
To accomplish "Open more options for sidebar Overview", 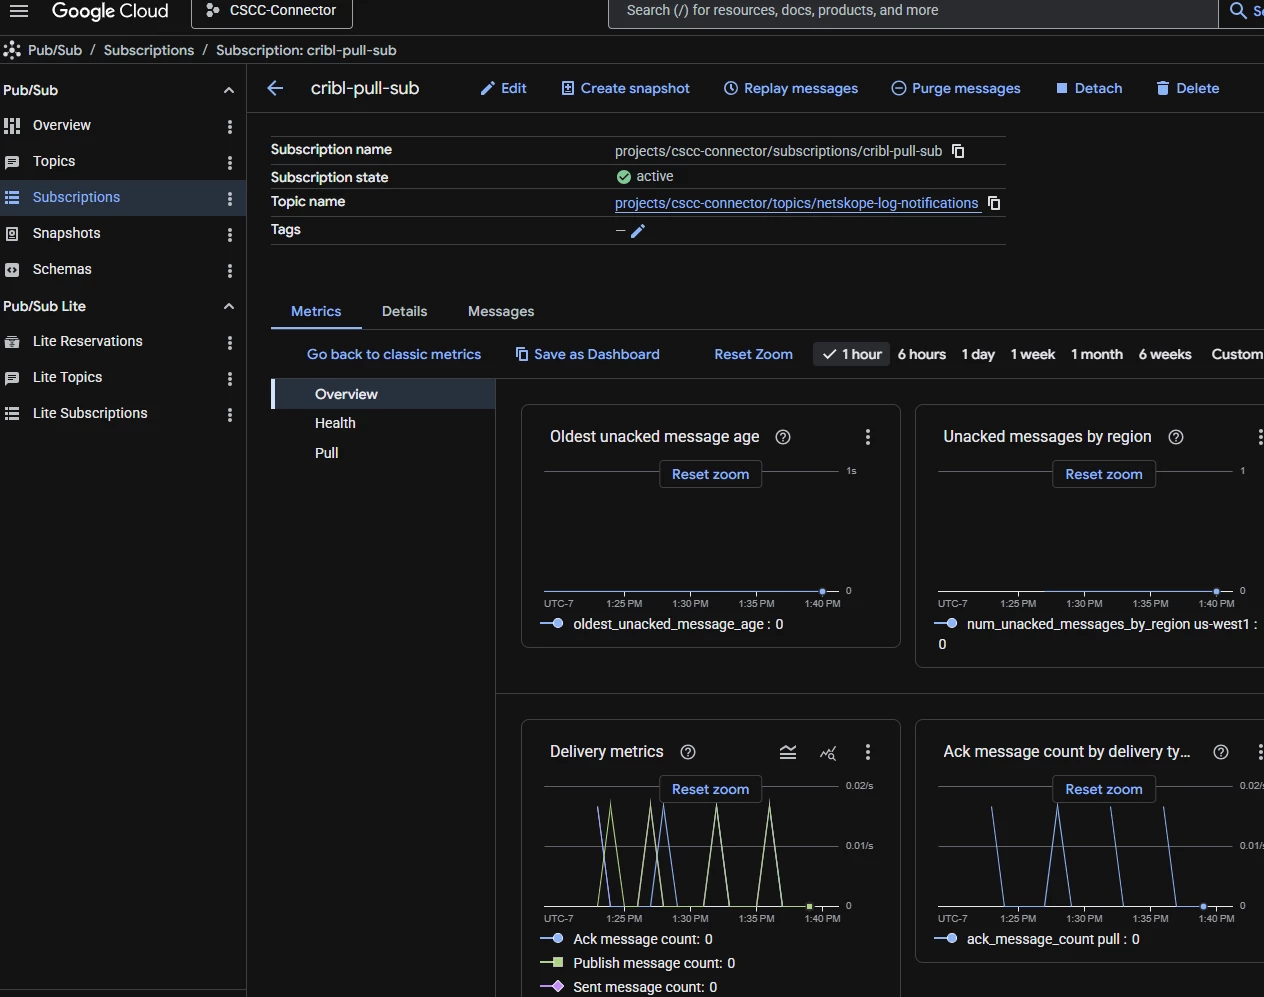I will [x=230, y=127].
